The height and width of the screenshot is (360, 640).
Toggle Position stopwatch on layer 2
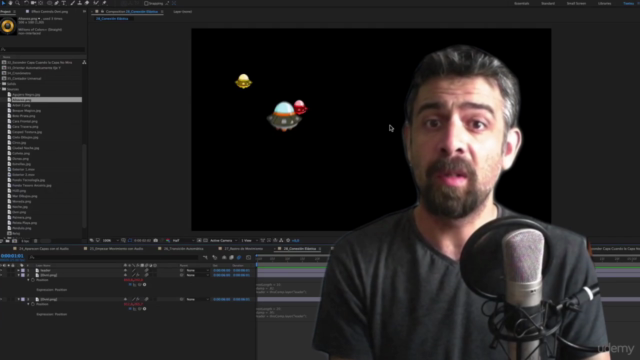[x=33, y=280]
